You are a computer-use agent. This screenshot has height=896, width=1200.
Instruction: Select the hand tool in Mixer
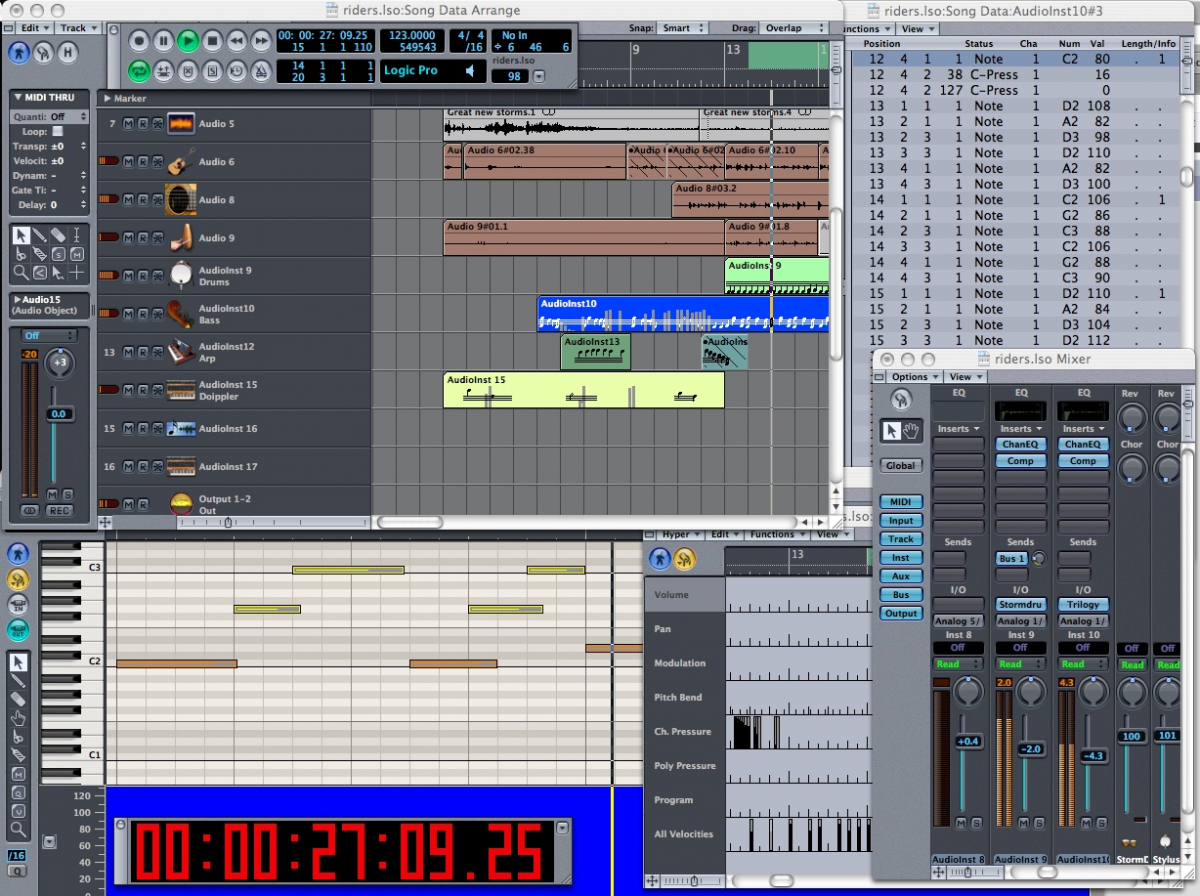tap(911, 430)
